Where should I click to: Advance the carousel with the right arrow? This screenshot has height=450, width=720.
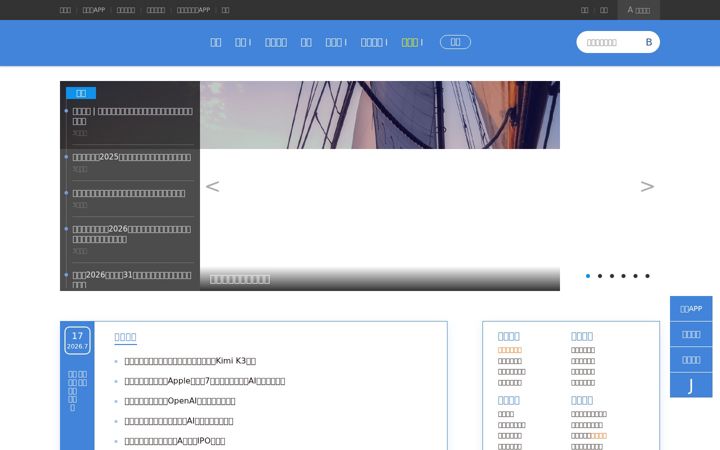click(647, 186)
